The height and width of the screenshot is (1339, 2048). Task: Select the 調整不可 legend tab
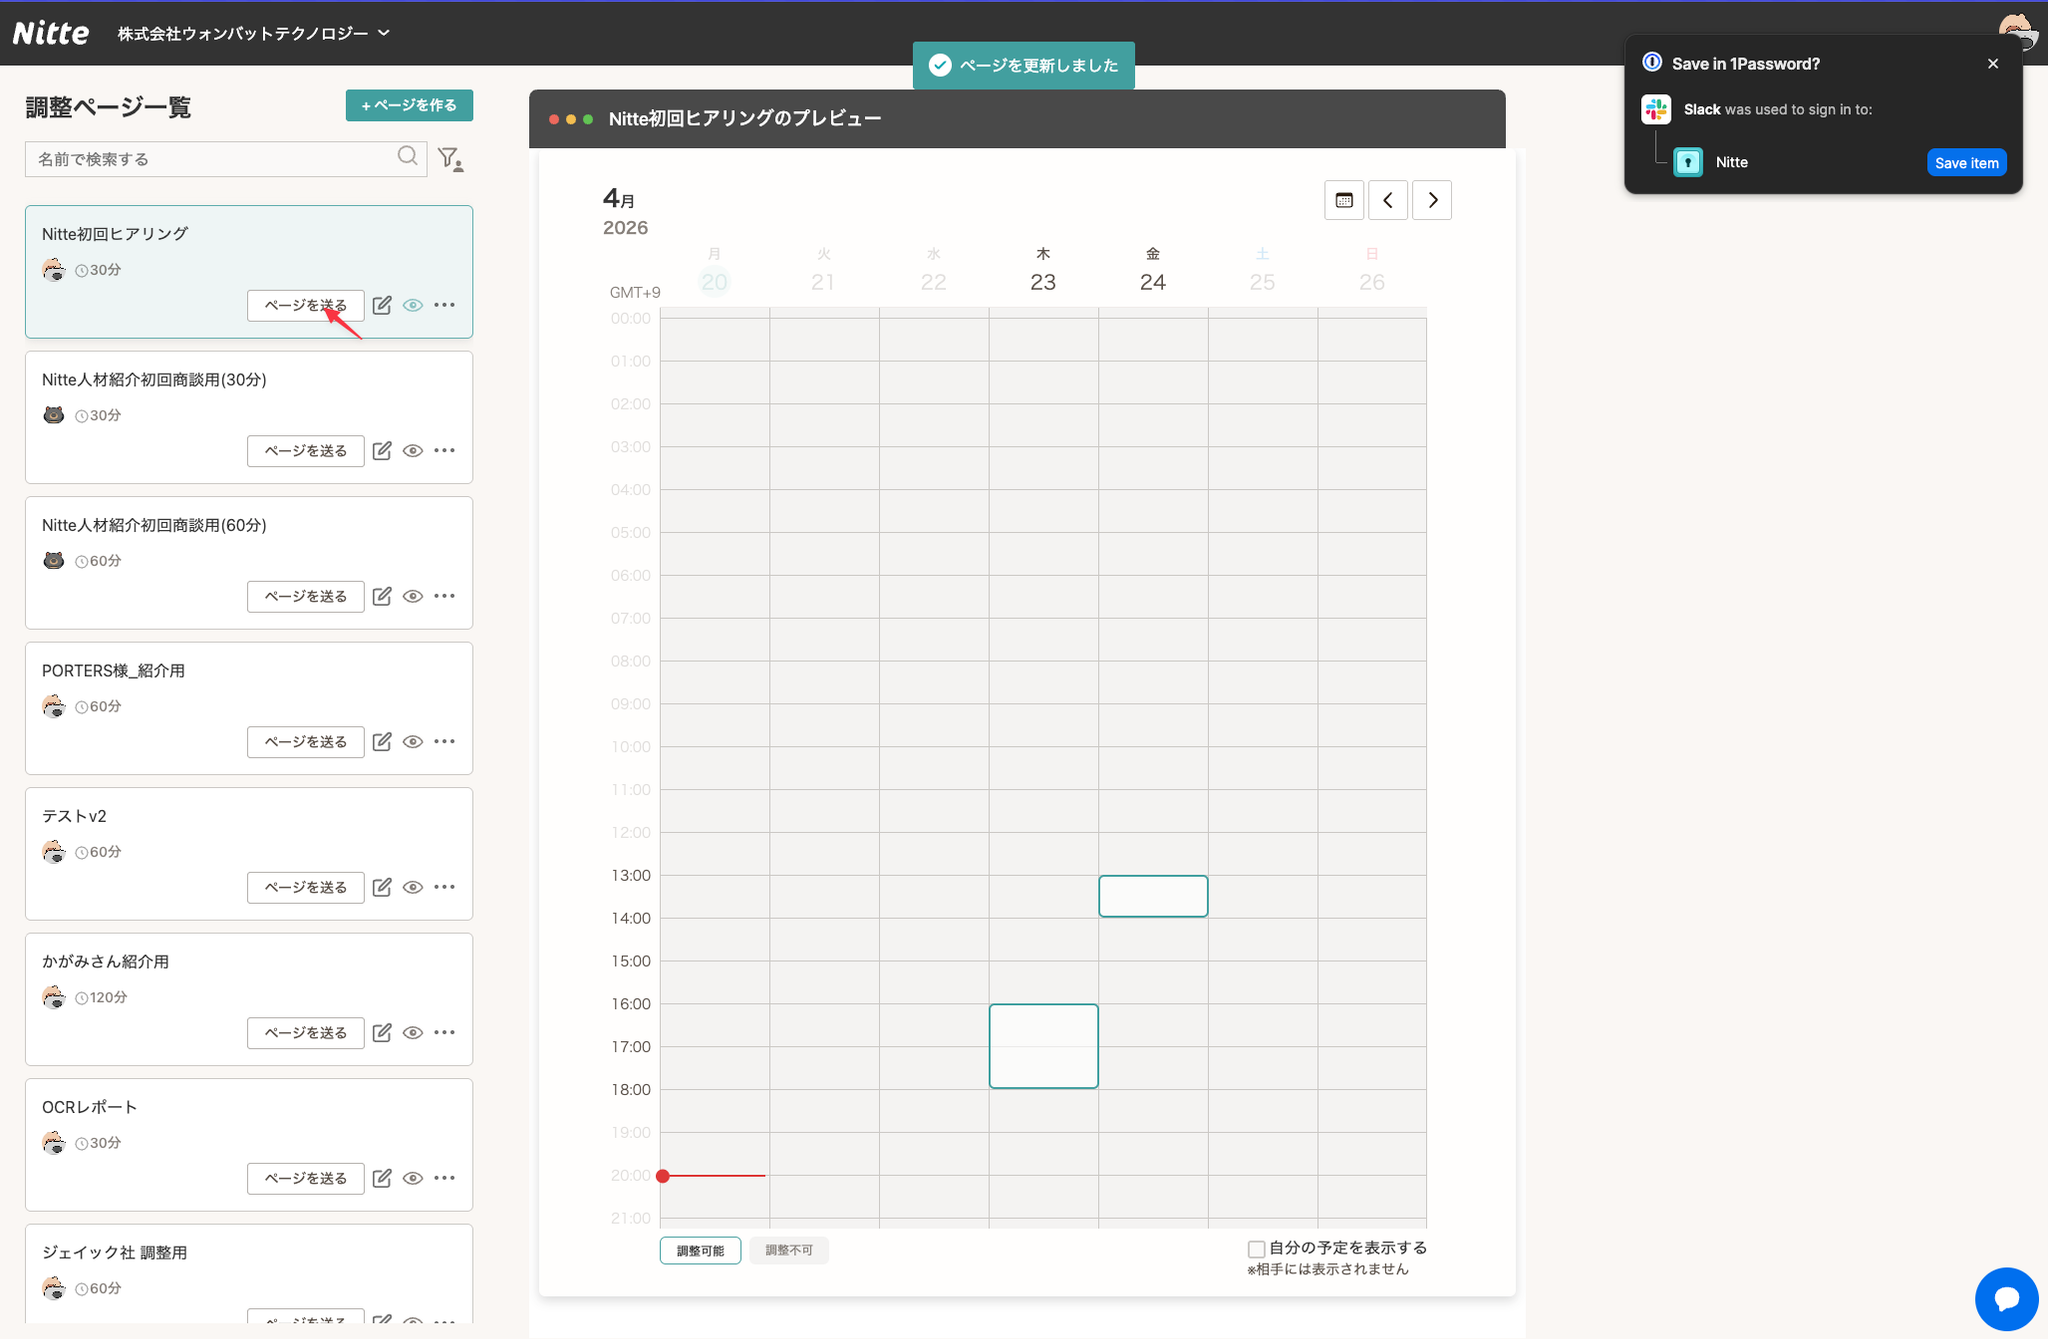pyautogui.click(x=789, y=1251)
